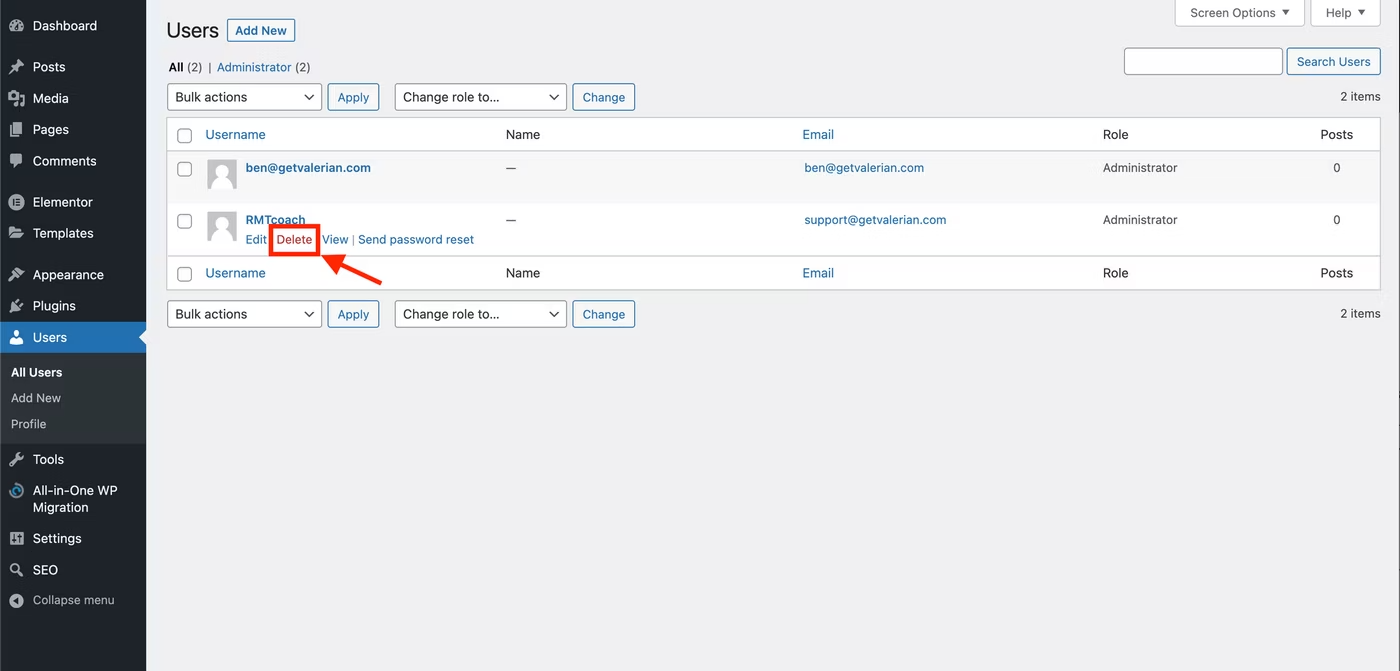Image resolution: width=1400 pixels, height=671 pixels.
Task: Open Add New under Users submenu
Action: (36, 398)
